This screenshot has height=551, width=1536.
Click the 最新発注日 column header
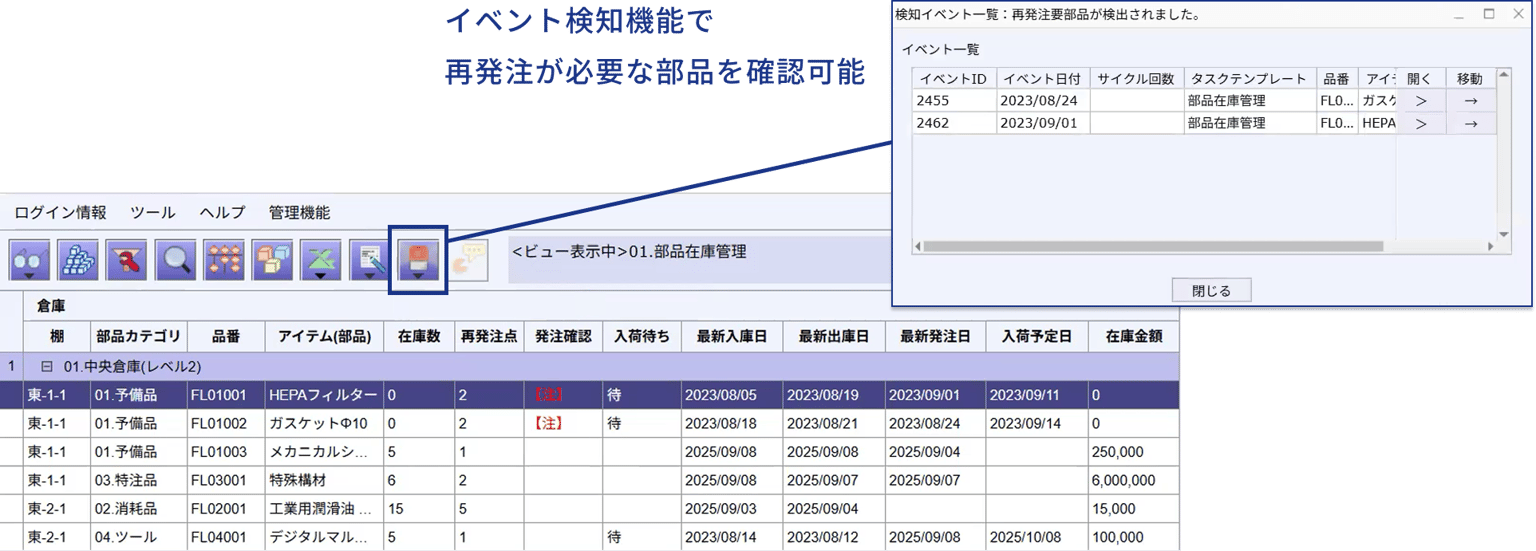click(935, 337)
